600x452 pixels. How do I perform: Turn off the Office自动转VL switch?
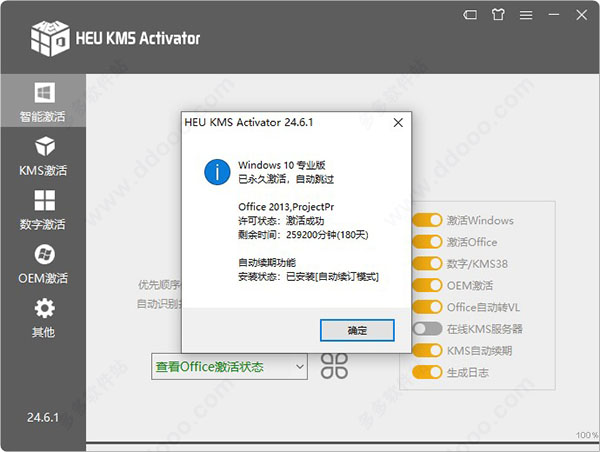click(427, 307)
